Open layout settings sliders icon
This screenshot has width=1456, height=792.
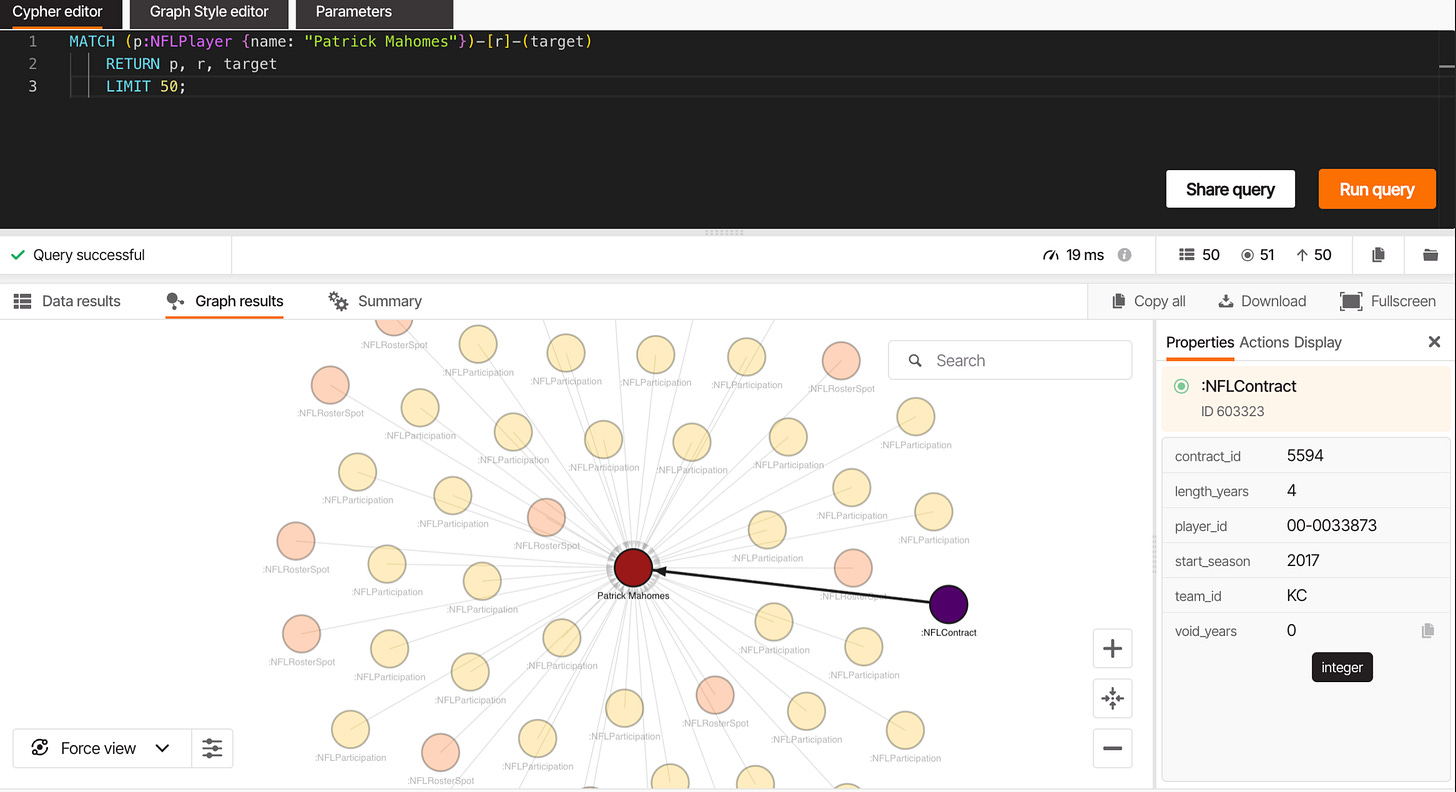[x=212, y=748]
